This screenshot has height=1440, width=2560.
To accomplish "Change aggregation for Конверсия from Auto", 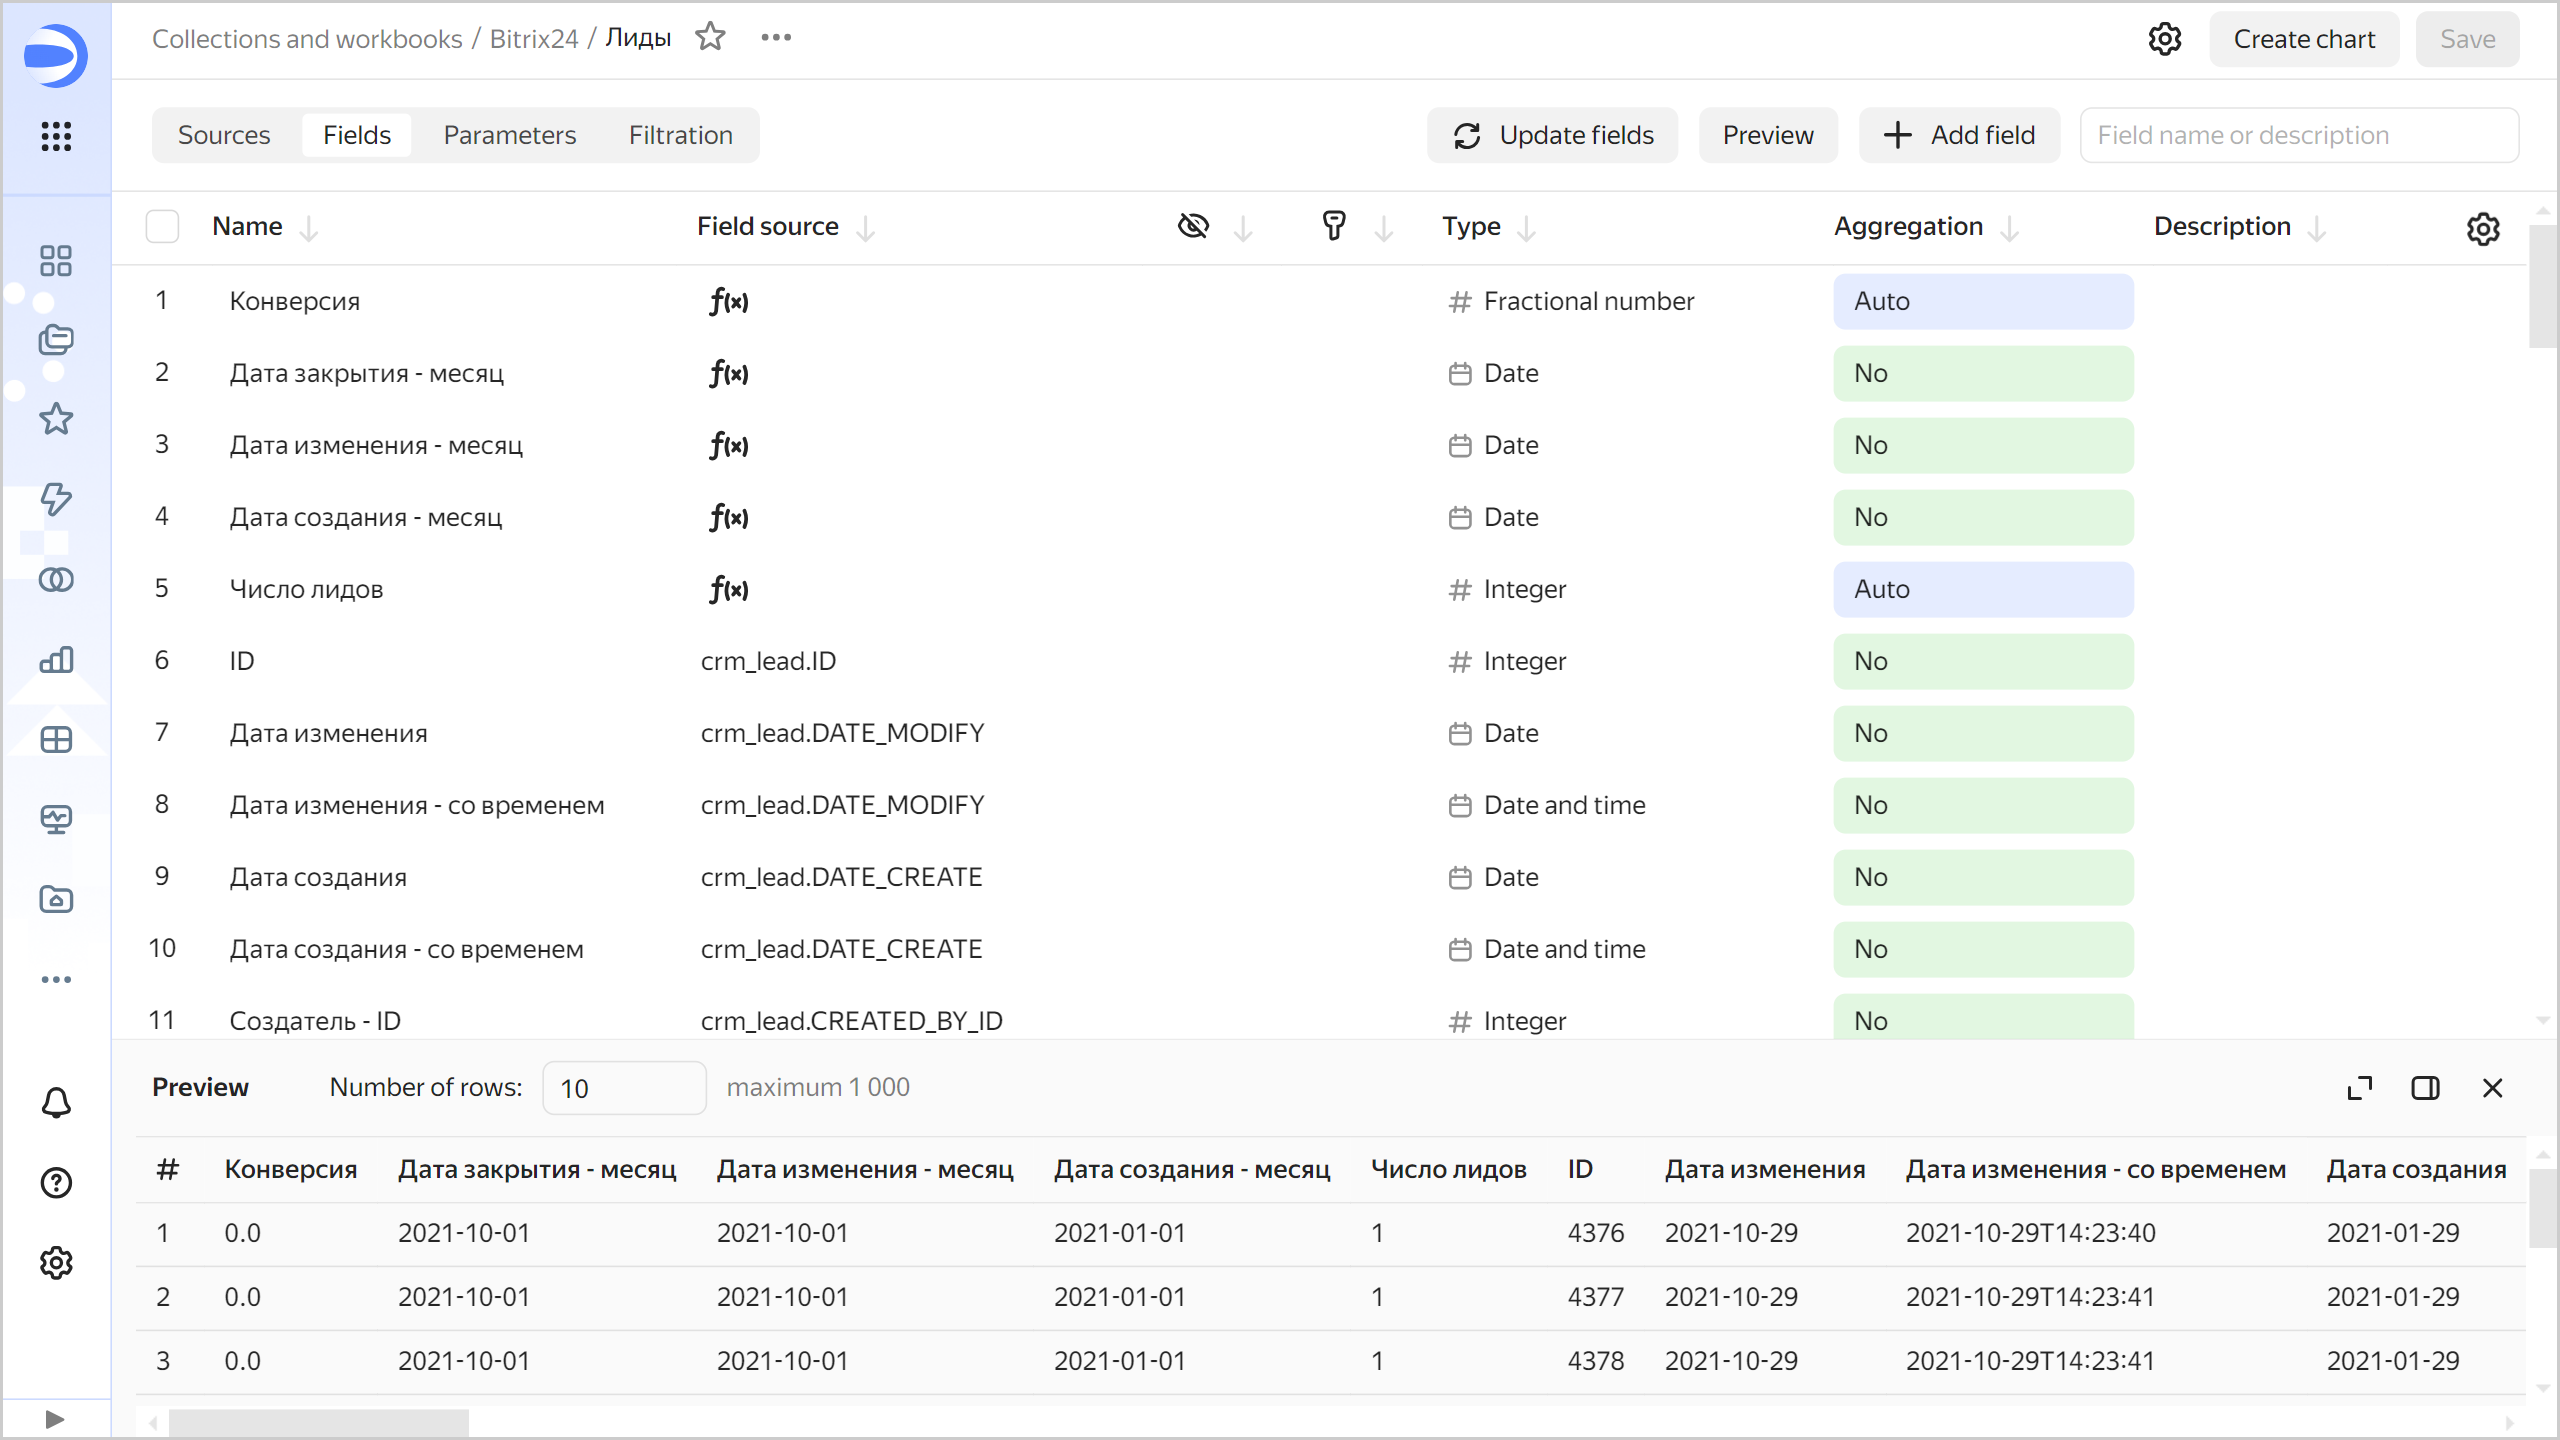I will click(1982, 301).
